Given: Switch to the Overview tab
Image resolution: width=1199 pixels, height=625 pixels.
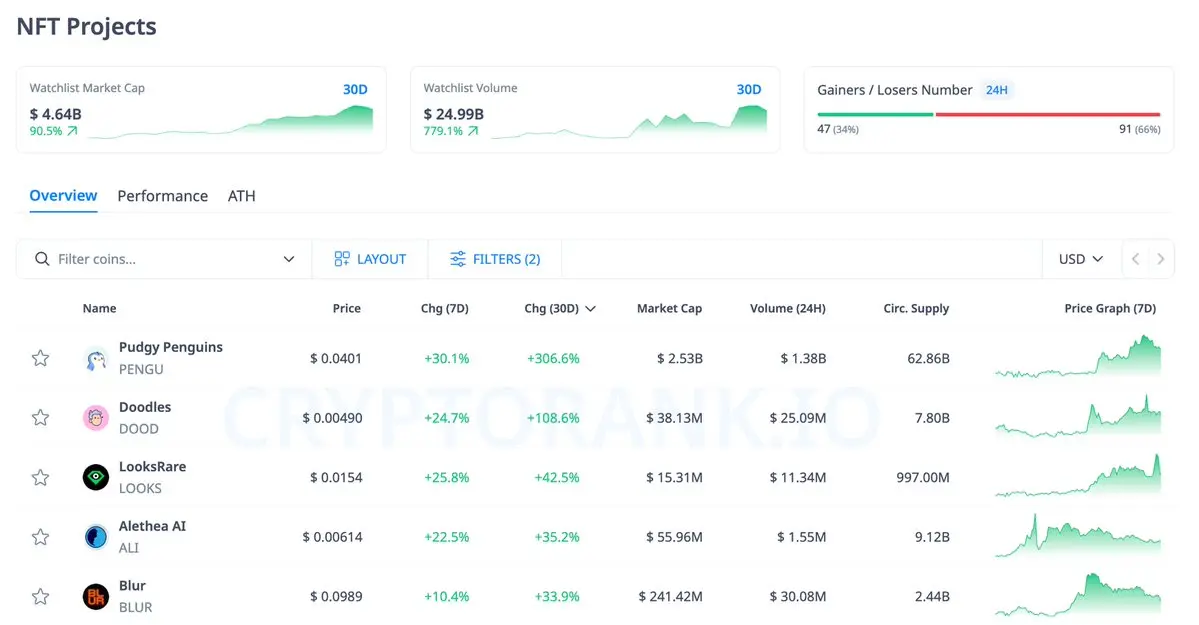Looking at the screenshot, I should (63, 196).
